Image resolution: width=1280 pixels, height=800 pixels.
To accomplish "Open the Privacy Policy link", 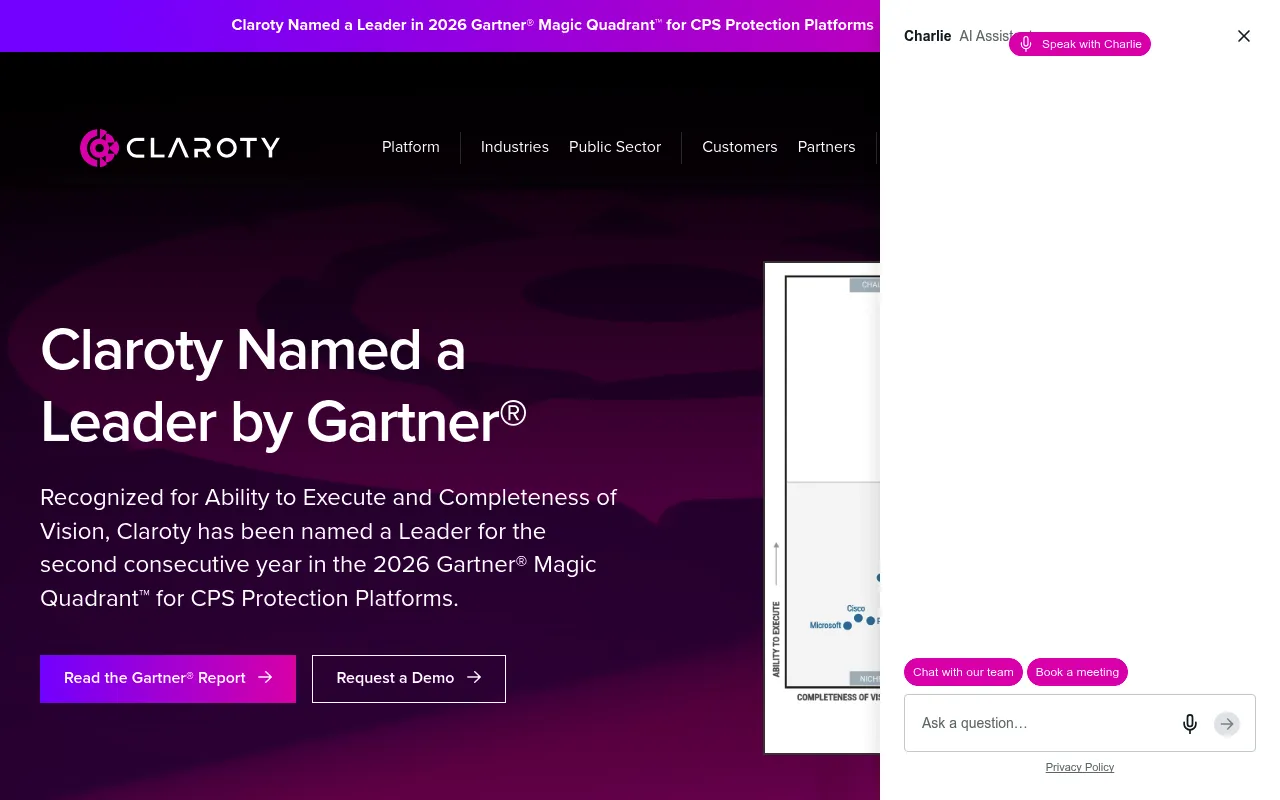I will (x=1080, y=767).
